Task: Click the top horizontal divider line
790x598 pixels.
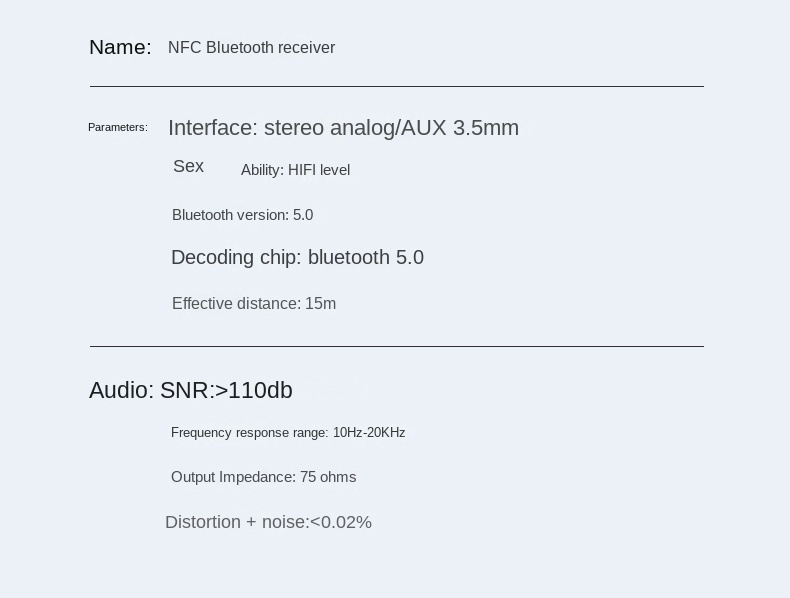Action: (396, 87)
